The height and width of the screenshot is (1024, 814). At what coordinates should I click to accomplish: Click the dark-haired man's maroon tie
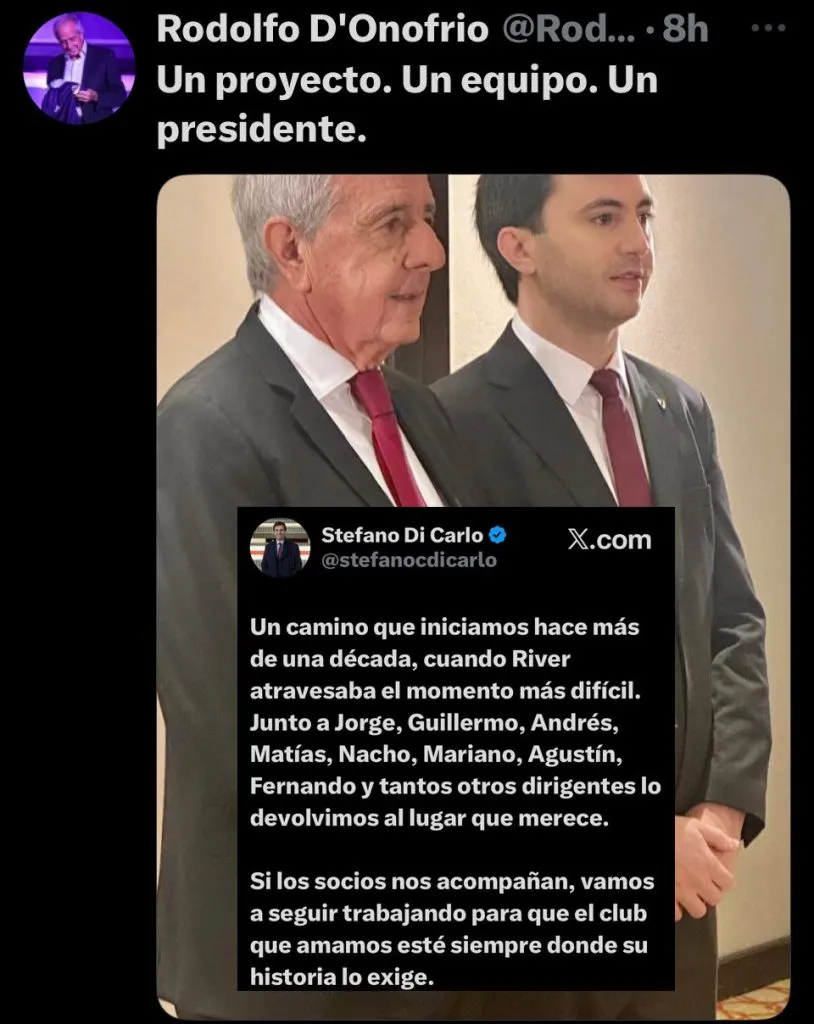point(621,436)
